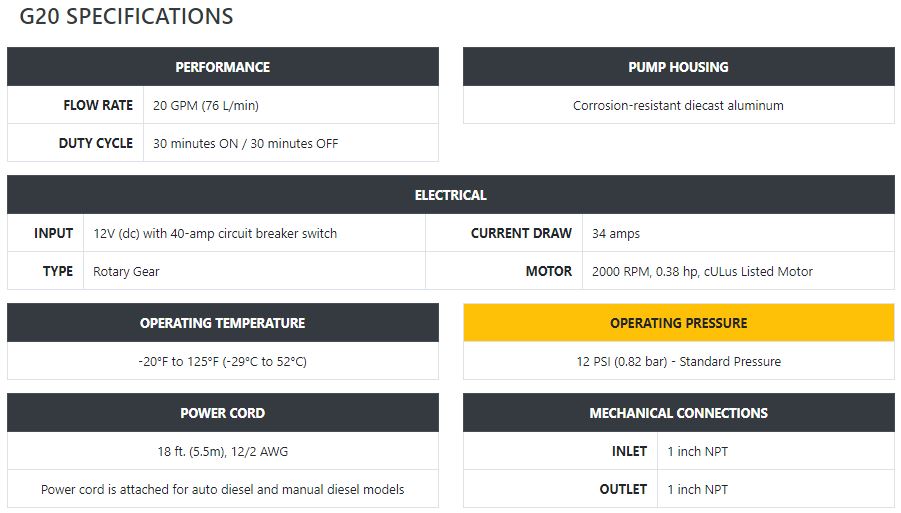
Task: Select the PERFORMANCE table header
Action: (x=223, y=67)
